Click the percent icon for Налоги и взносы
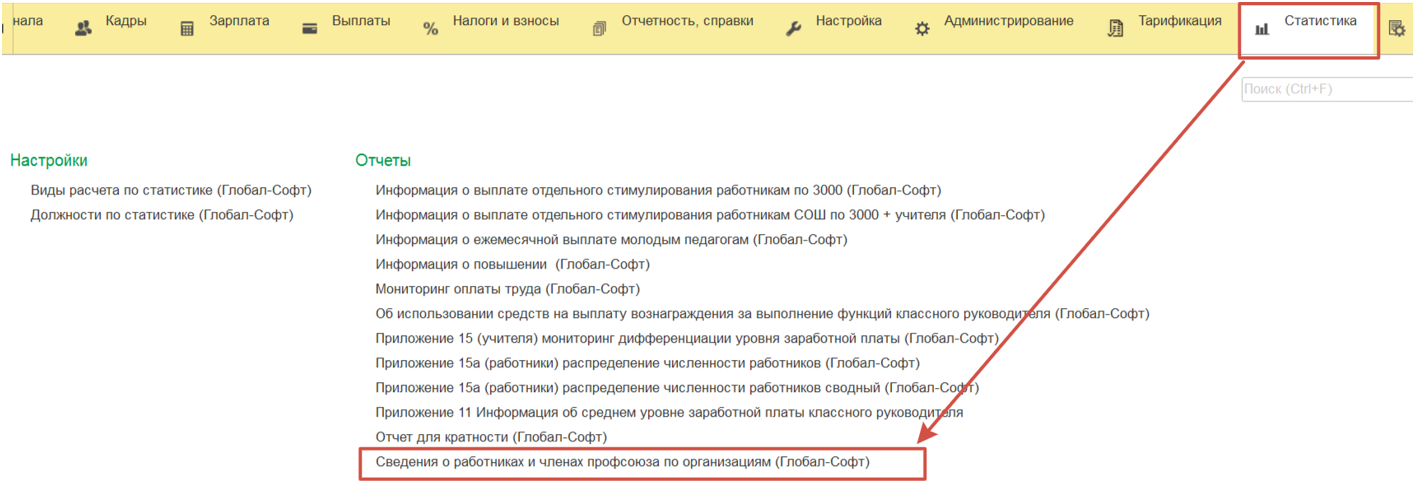 [x=431, y=29]
